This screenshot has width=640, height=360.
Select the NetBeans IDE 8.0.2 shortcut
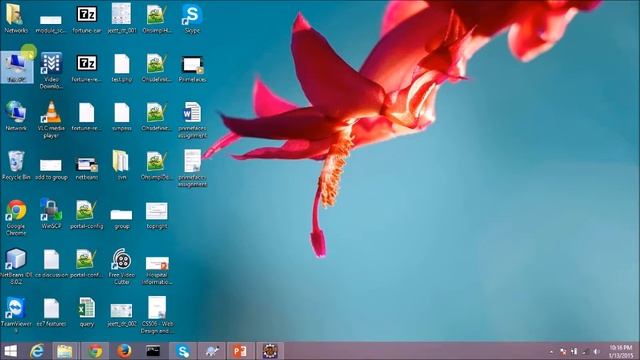click(x=16, y=266)
